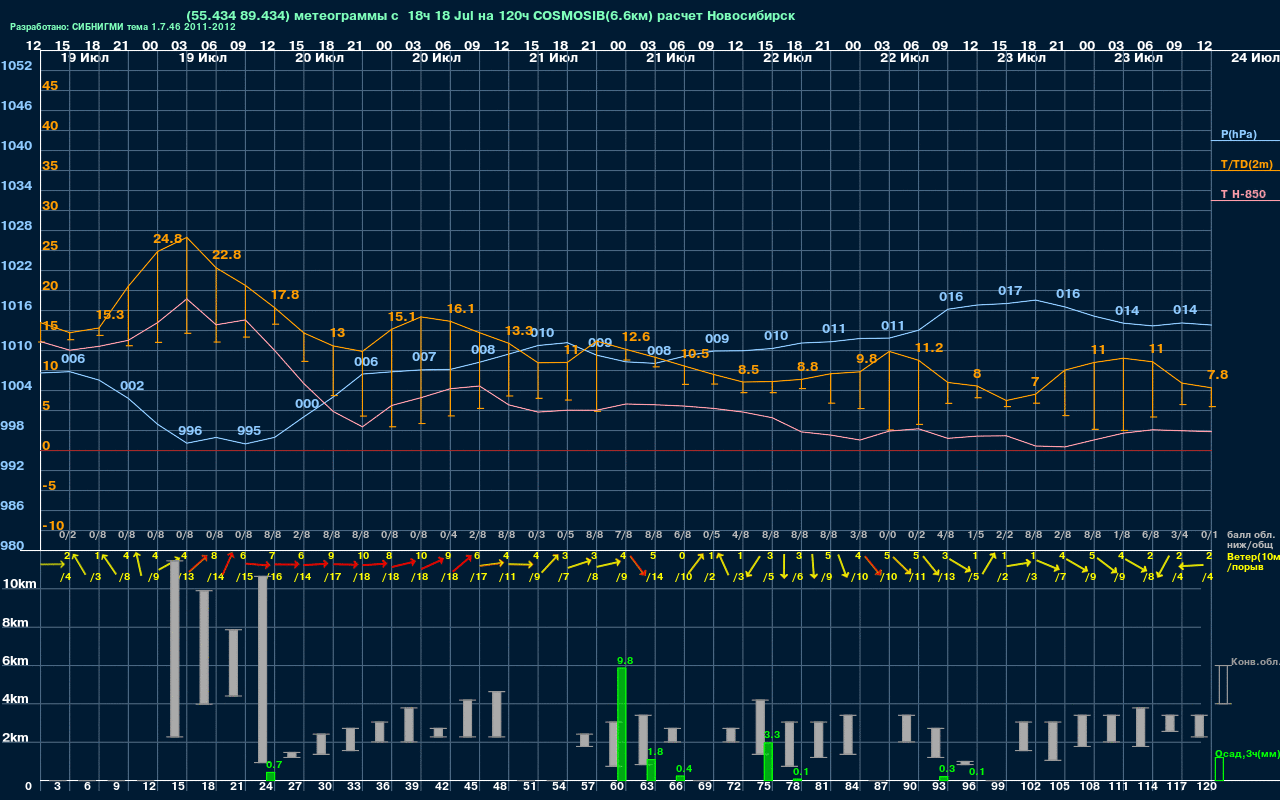Image resolution: width=1280 pixels, height=800 pixels.
Task: Click the Осад,3ч(мм) precipitation legend label
Action: coord(1246,753)
